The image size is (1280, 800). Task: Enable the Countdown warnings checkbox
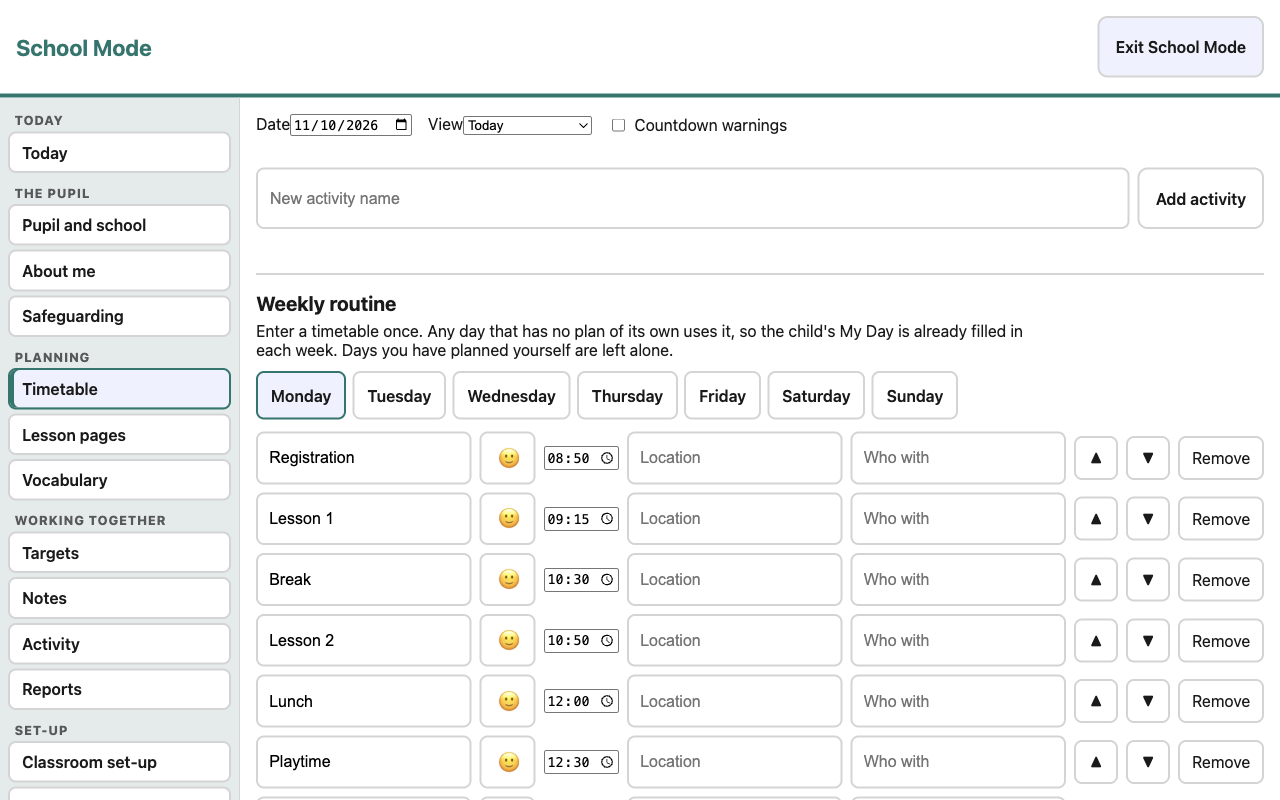point(618,125)
